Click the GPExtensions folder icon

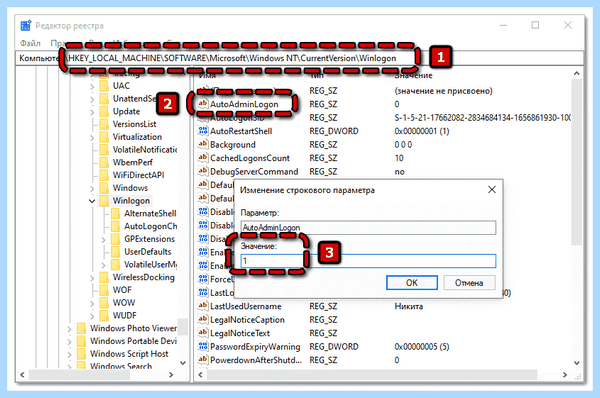click(x=115, y=239)
